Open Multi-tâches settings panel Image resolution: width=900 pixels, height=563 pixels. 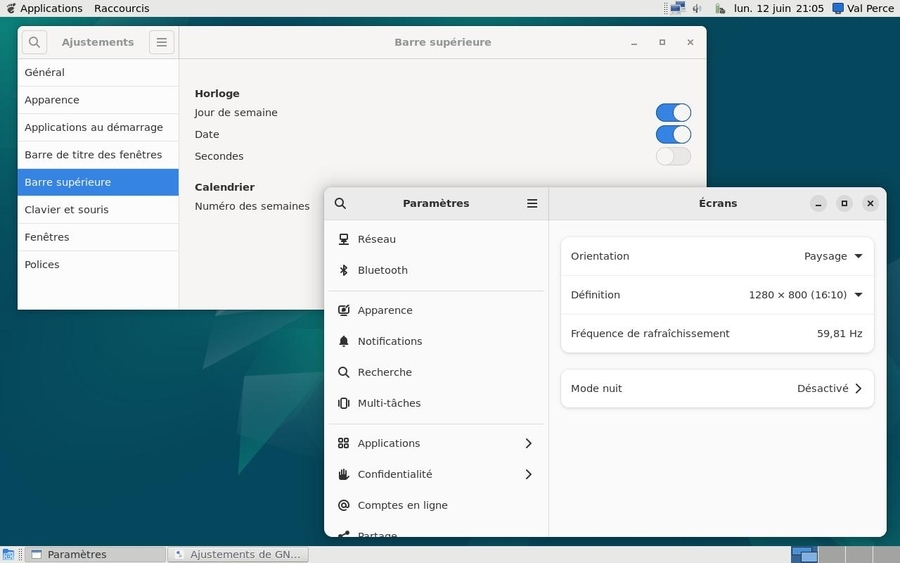(x=436, y=403)
